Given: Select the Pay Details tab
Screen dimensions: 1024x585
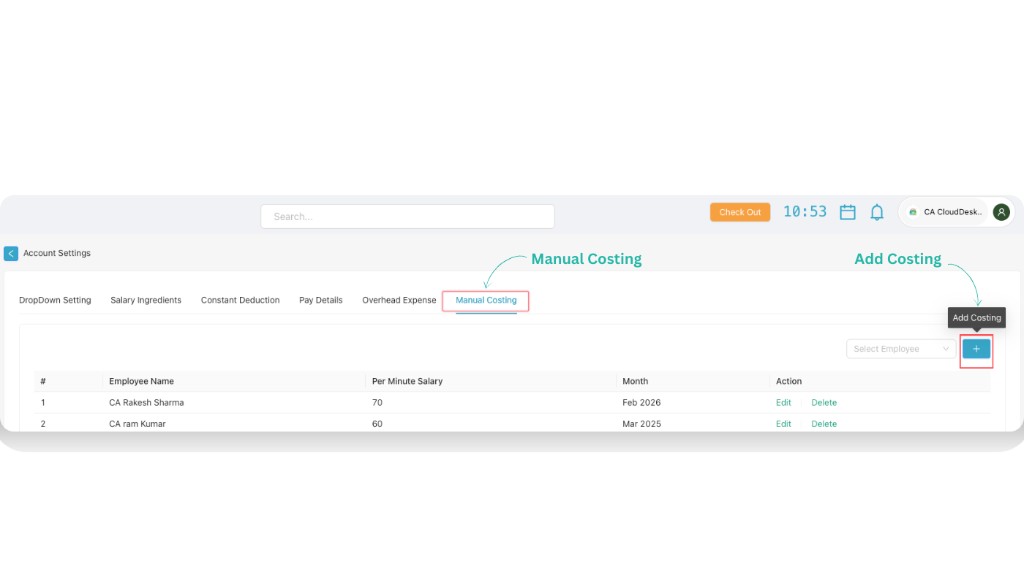Looking at the screenshot, I should (x=320, y=299).
